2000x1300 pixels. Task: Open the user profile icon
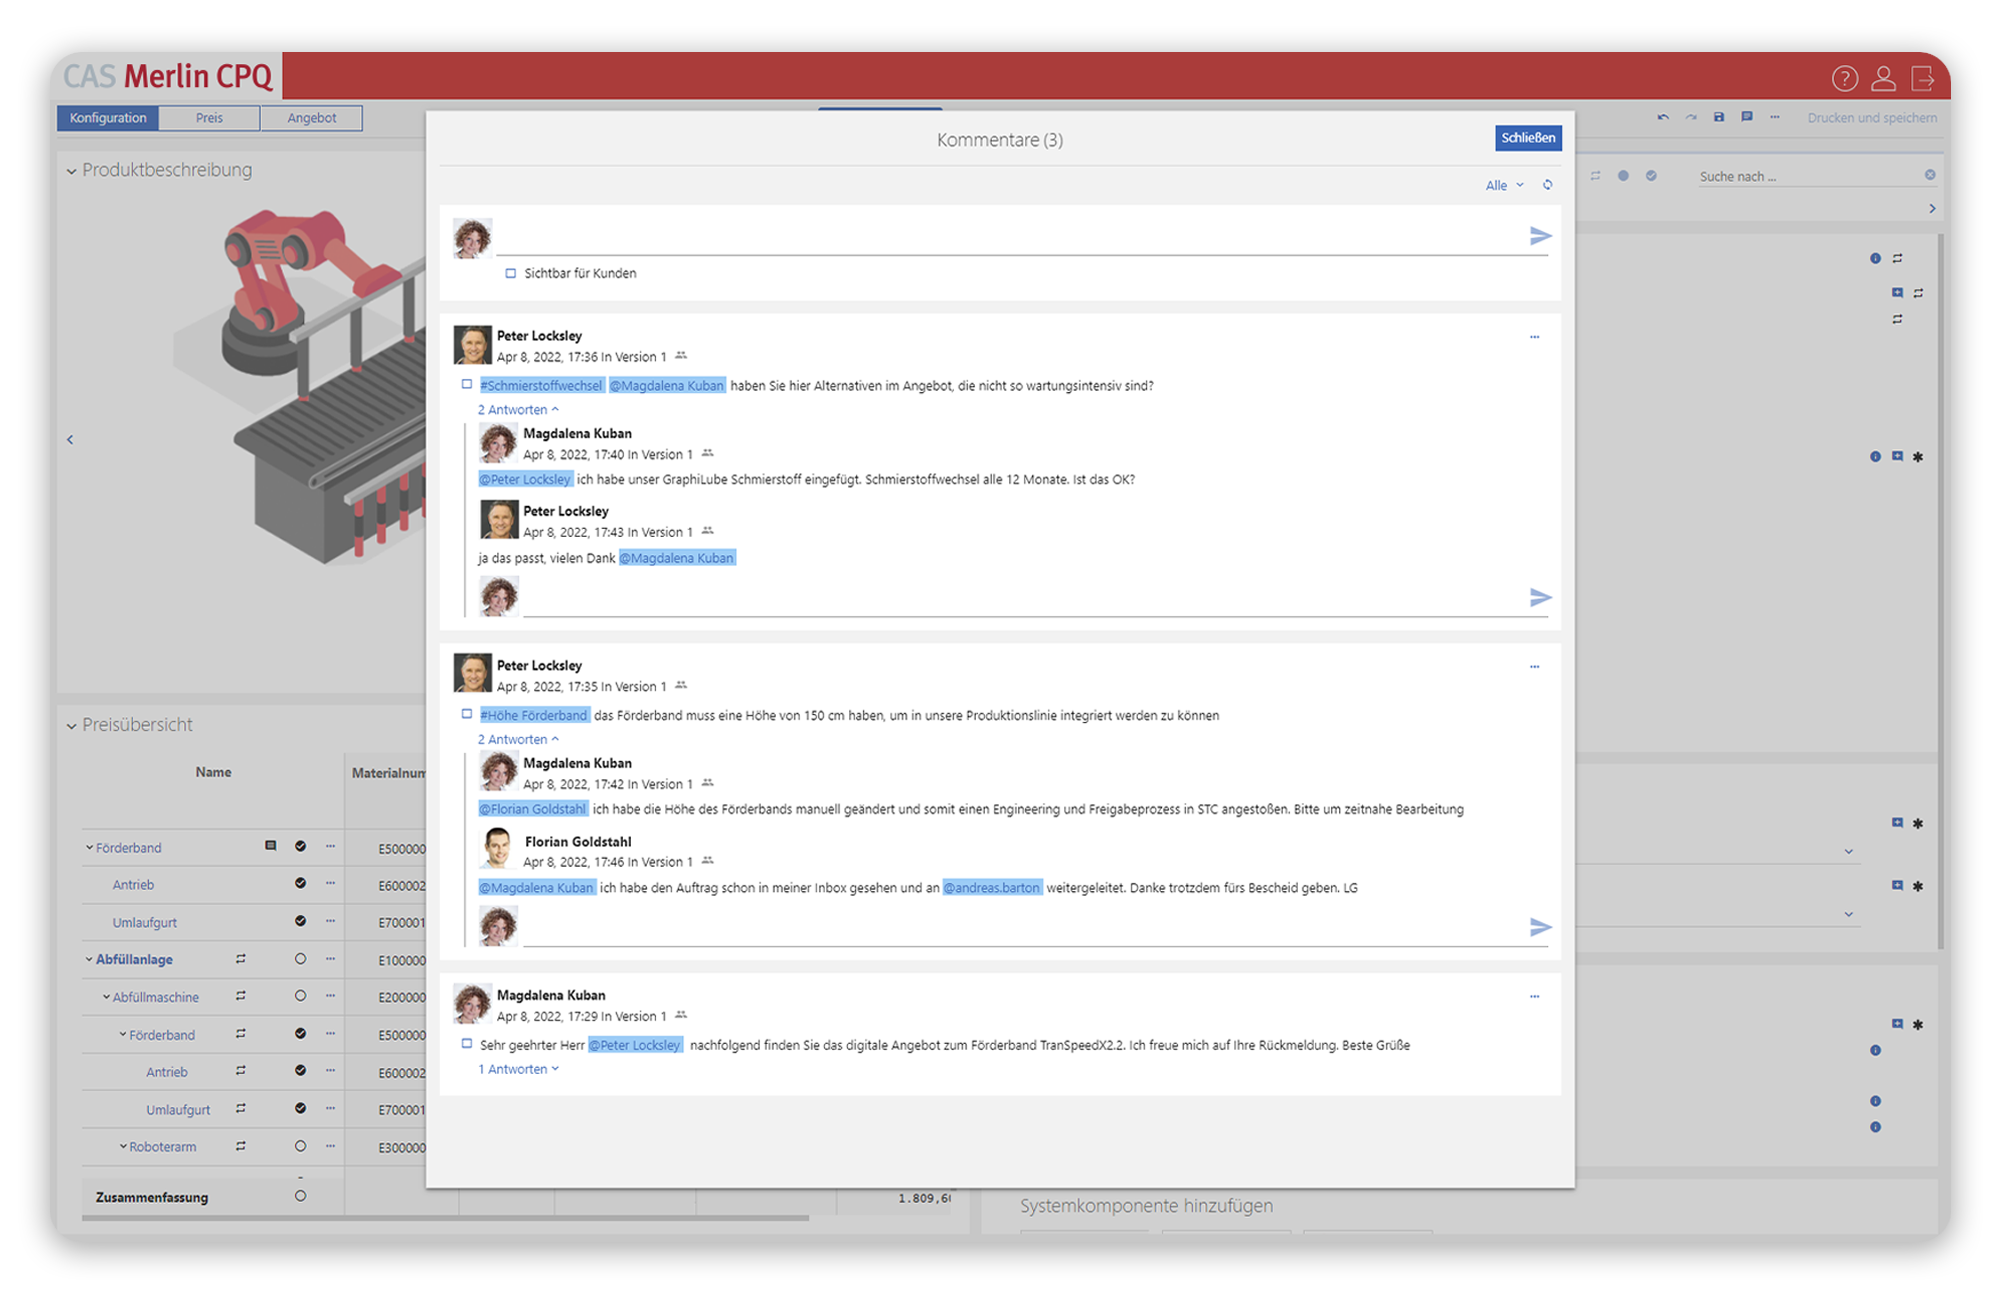[1883, 78]
